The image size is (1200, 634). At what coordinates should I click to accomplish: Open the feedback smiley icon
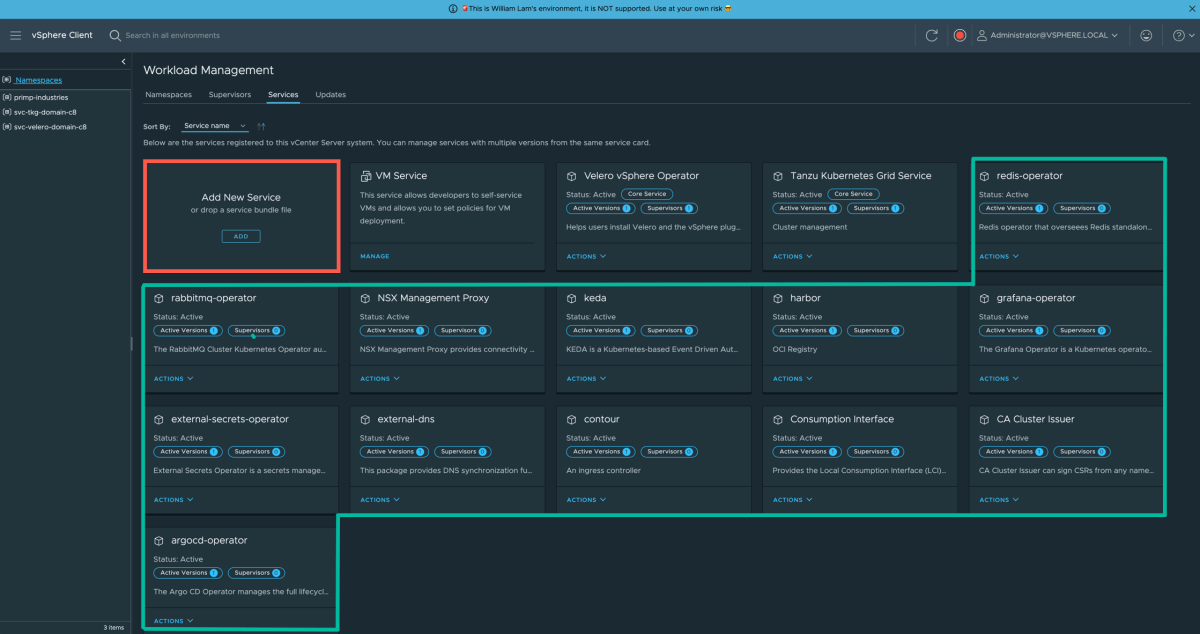point(1146,35)
